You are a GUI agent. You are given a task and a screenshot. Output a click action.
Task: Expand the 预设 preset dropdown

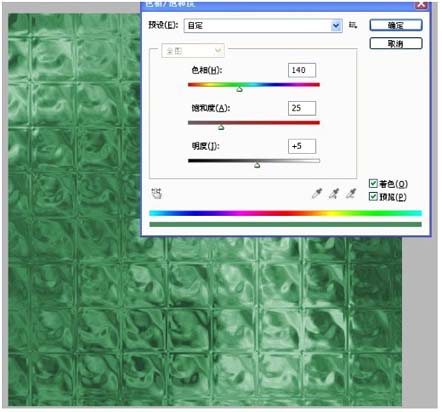pyautogui.click(x=263, y=26)
